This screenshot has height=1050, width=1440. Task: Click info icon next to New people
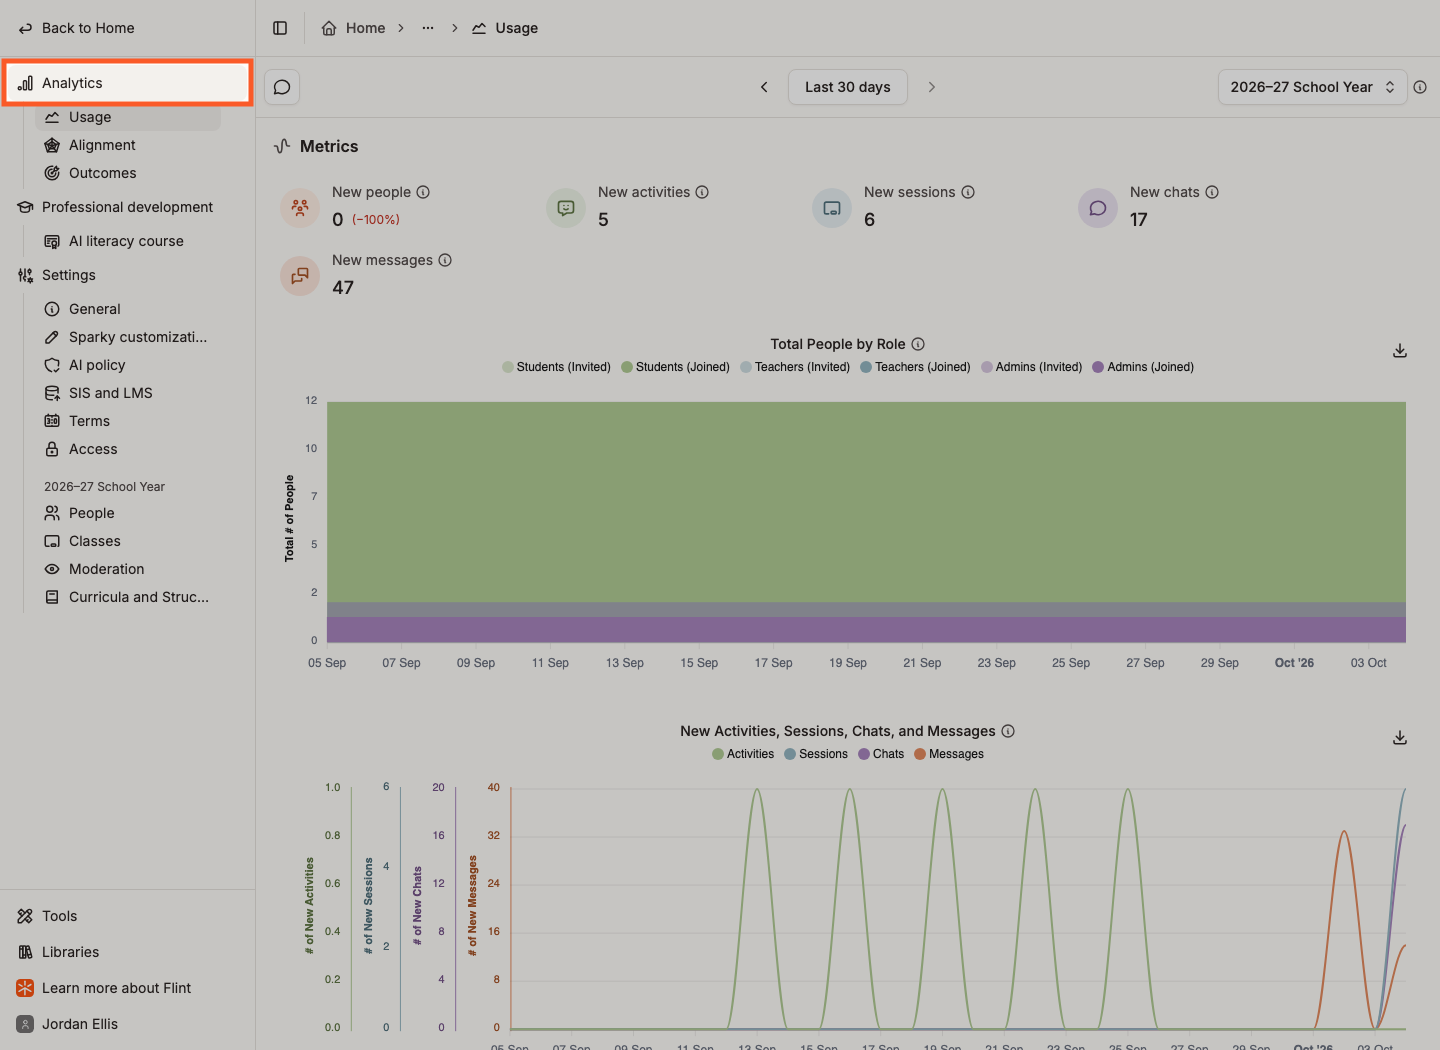pyautogui.click(x=423, y=192)
